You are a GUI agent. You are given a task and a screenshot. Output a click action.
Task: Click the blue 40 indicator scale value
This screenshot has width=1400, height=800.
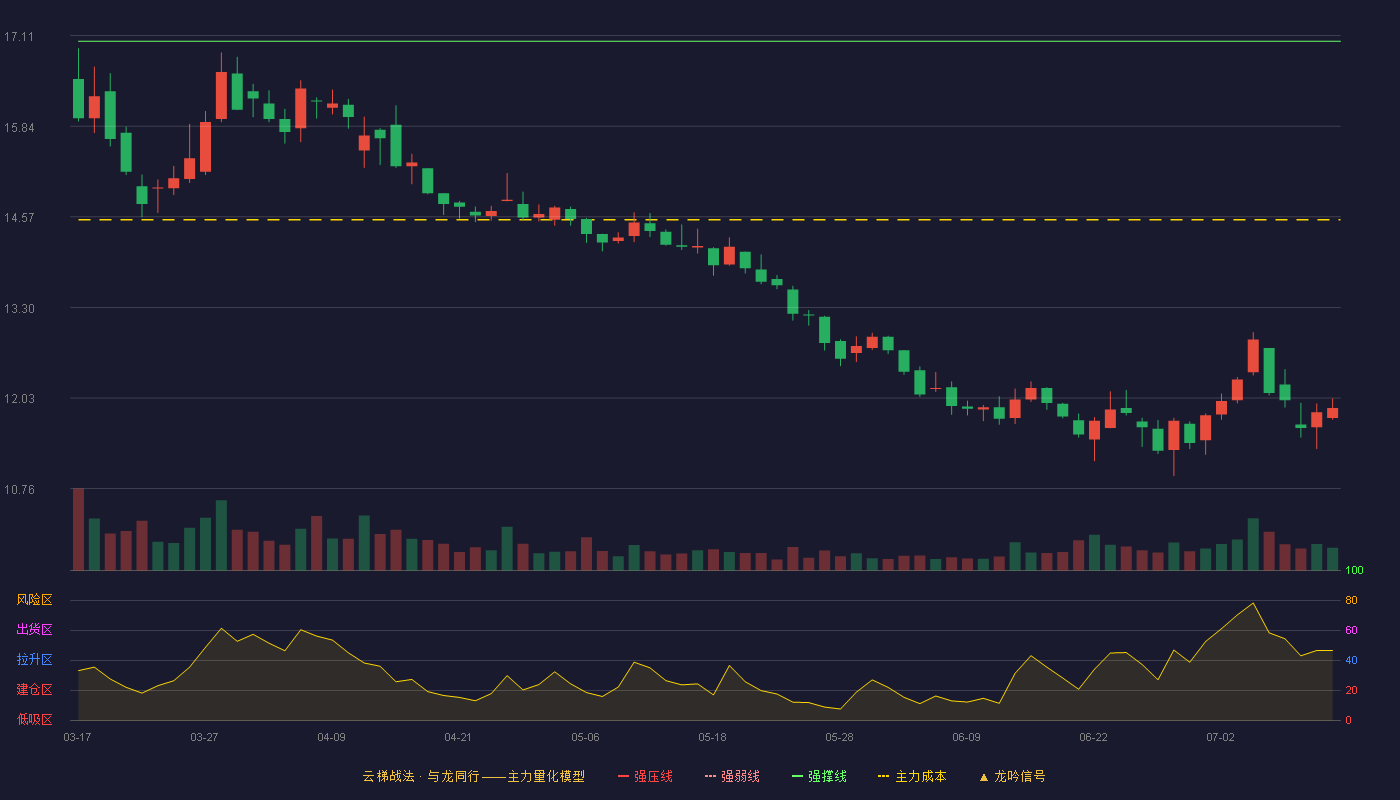[1351, 660]
